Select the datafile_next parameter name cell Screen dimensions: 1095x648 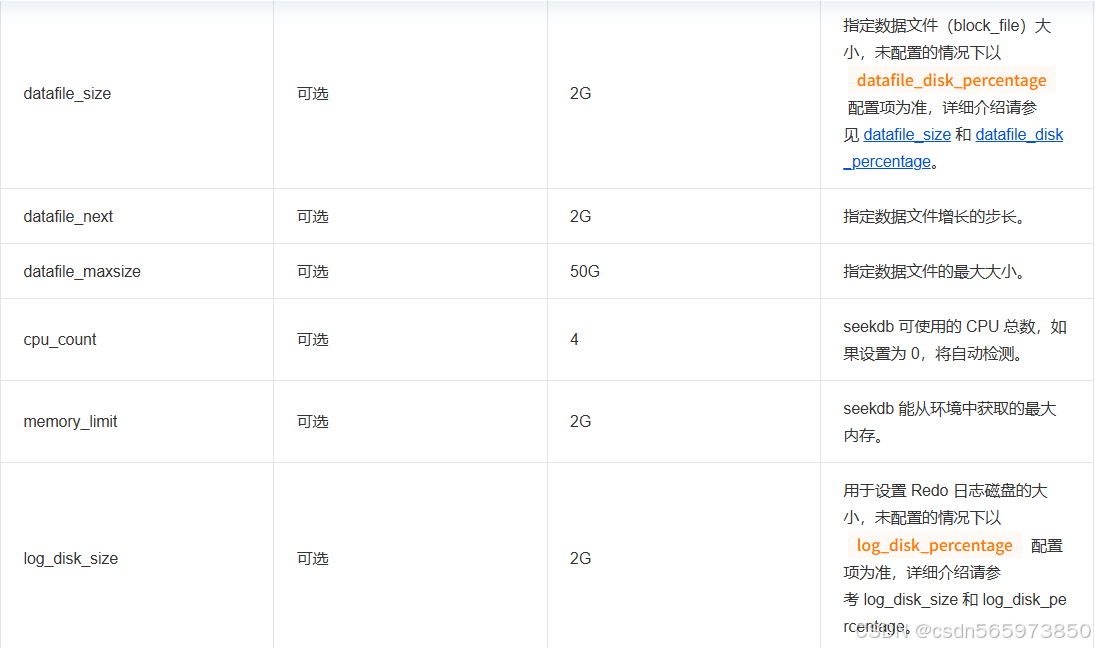tap(68, 215)
